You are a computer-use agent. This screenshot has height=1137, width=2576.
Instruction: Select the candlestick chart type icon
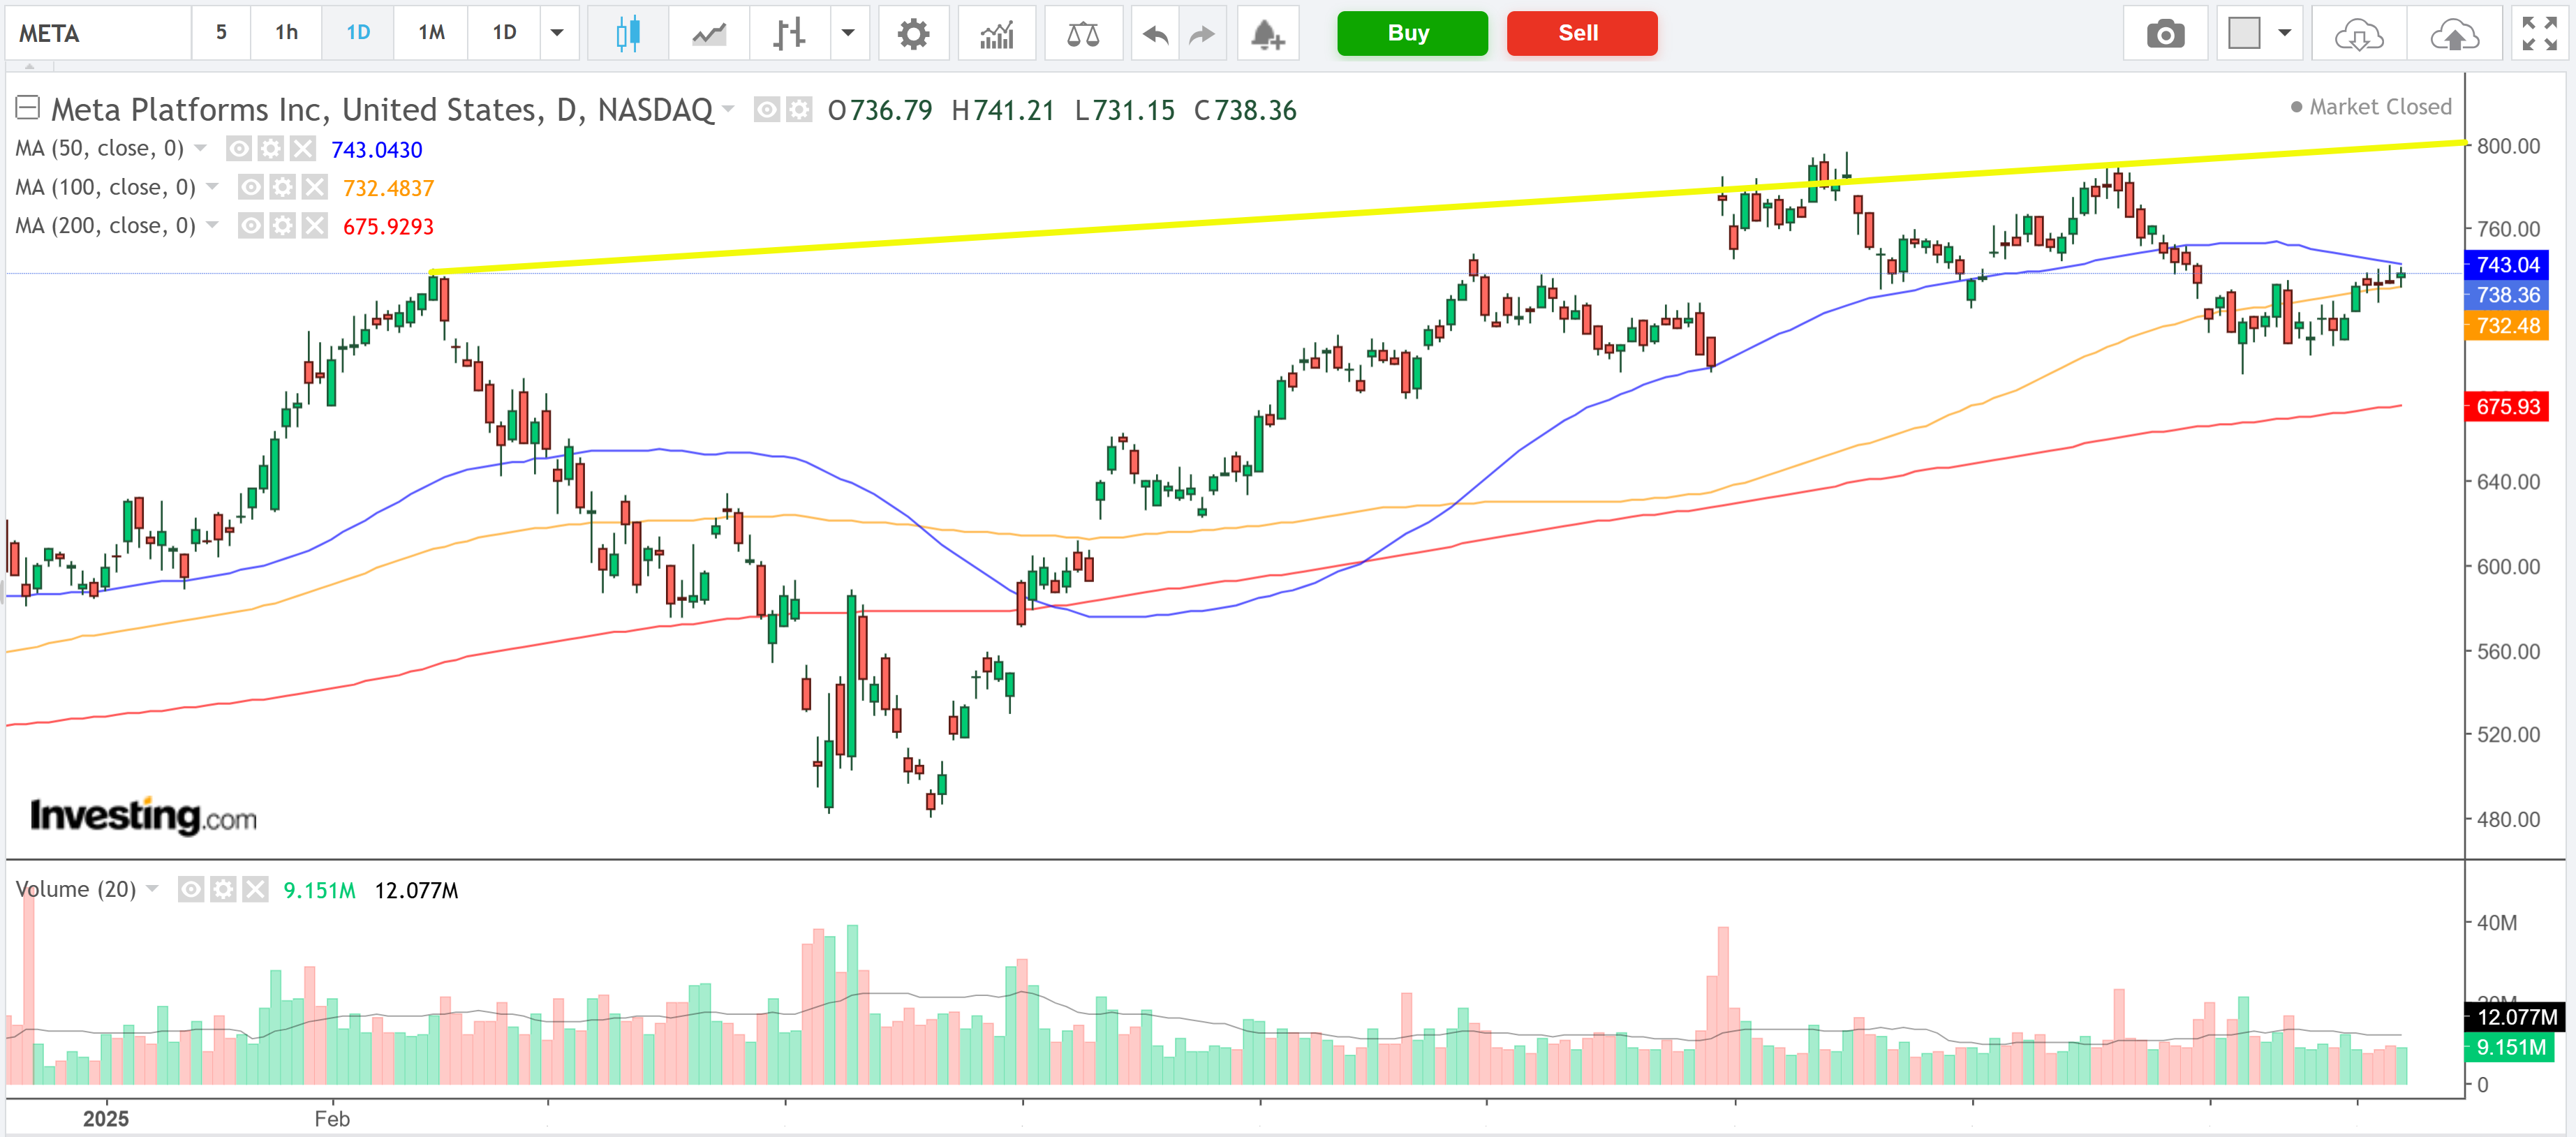(x=627, y=34)
